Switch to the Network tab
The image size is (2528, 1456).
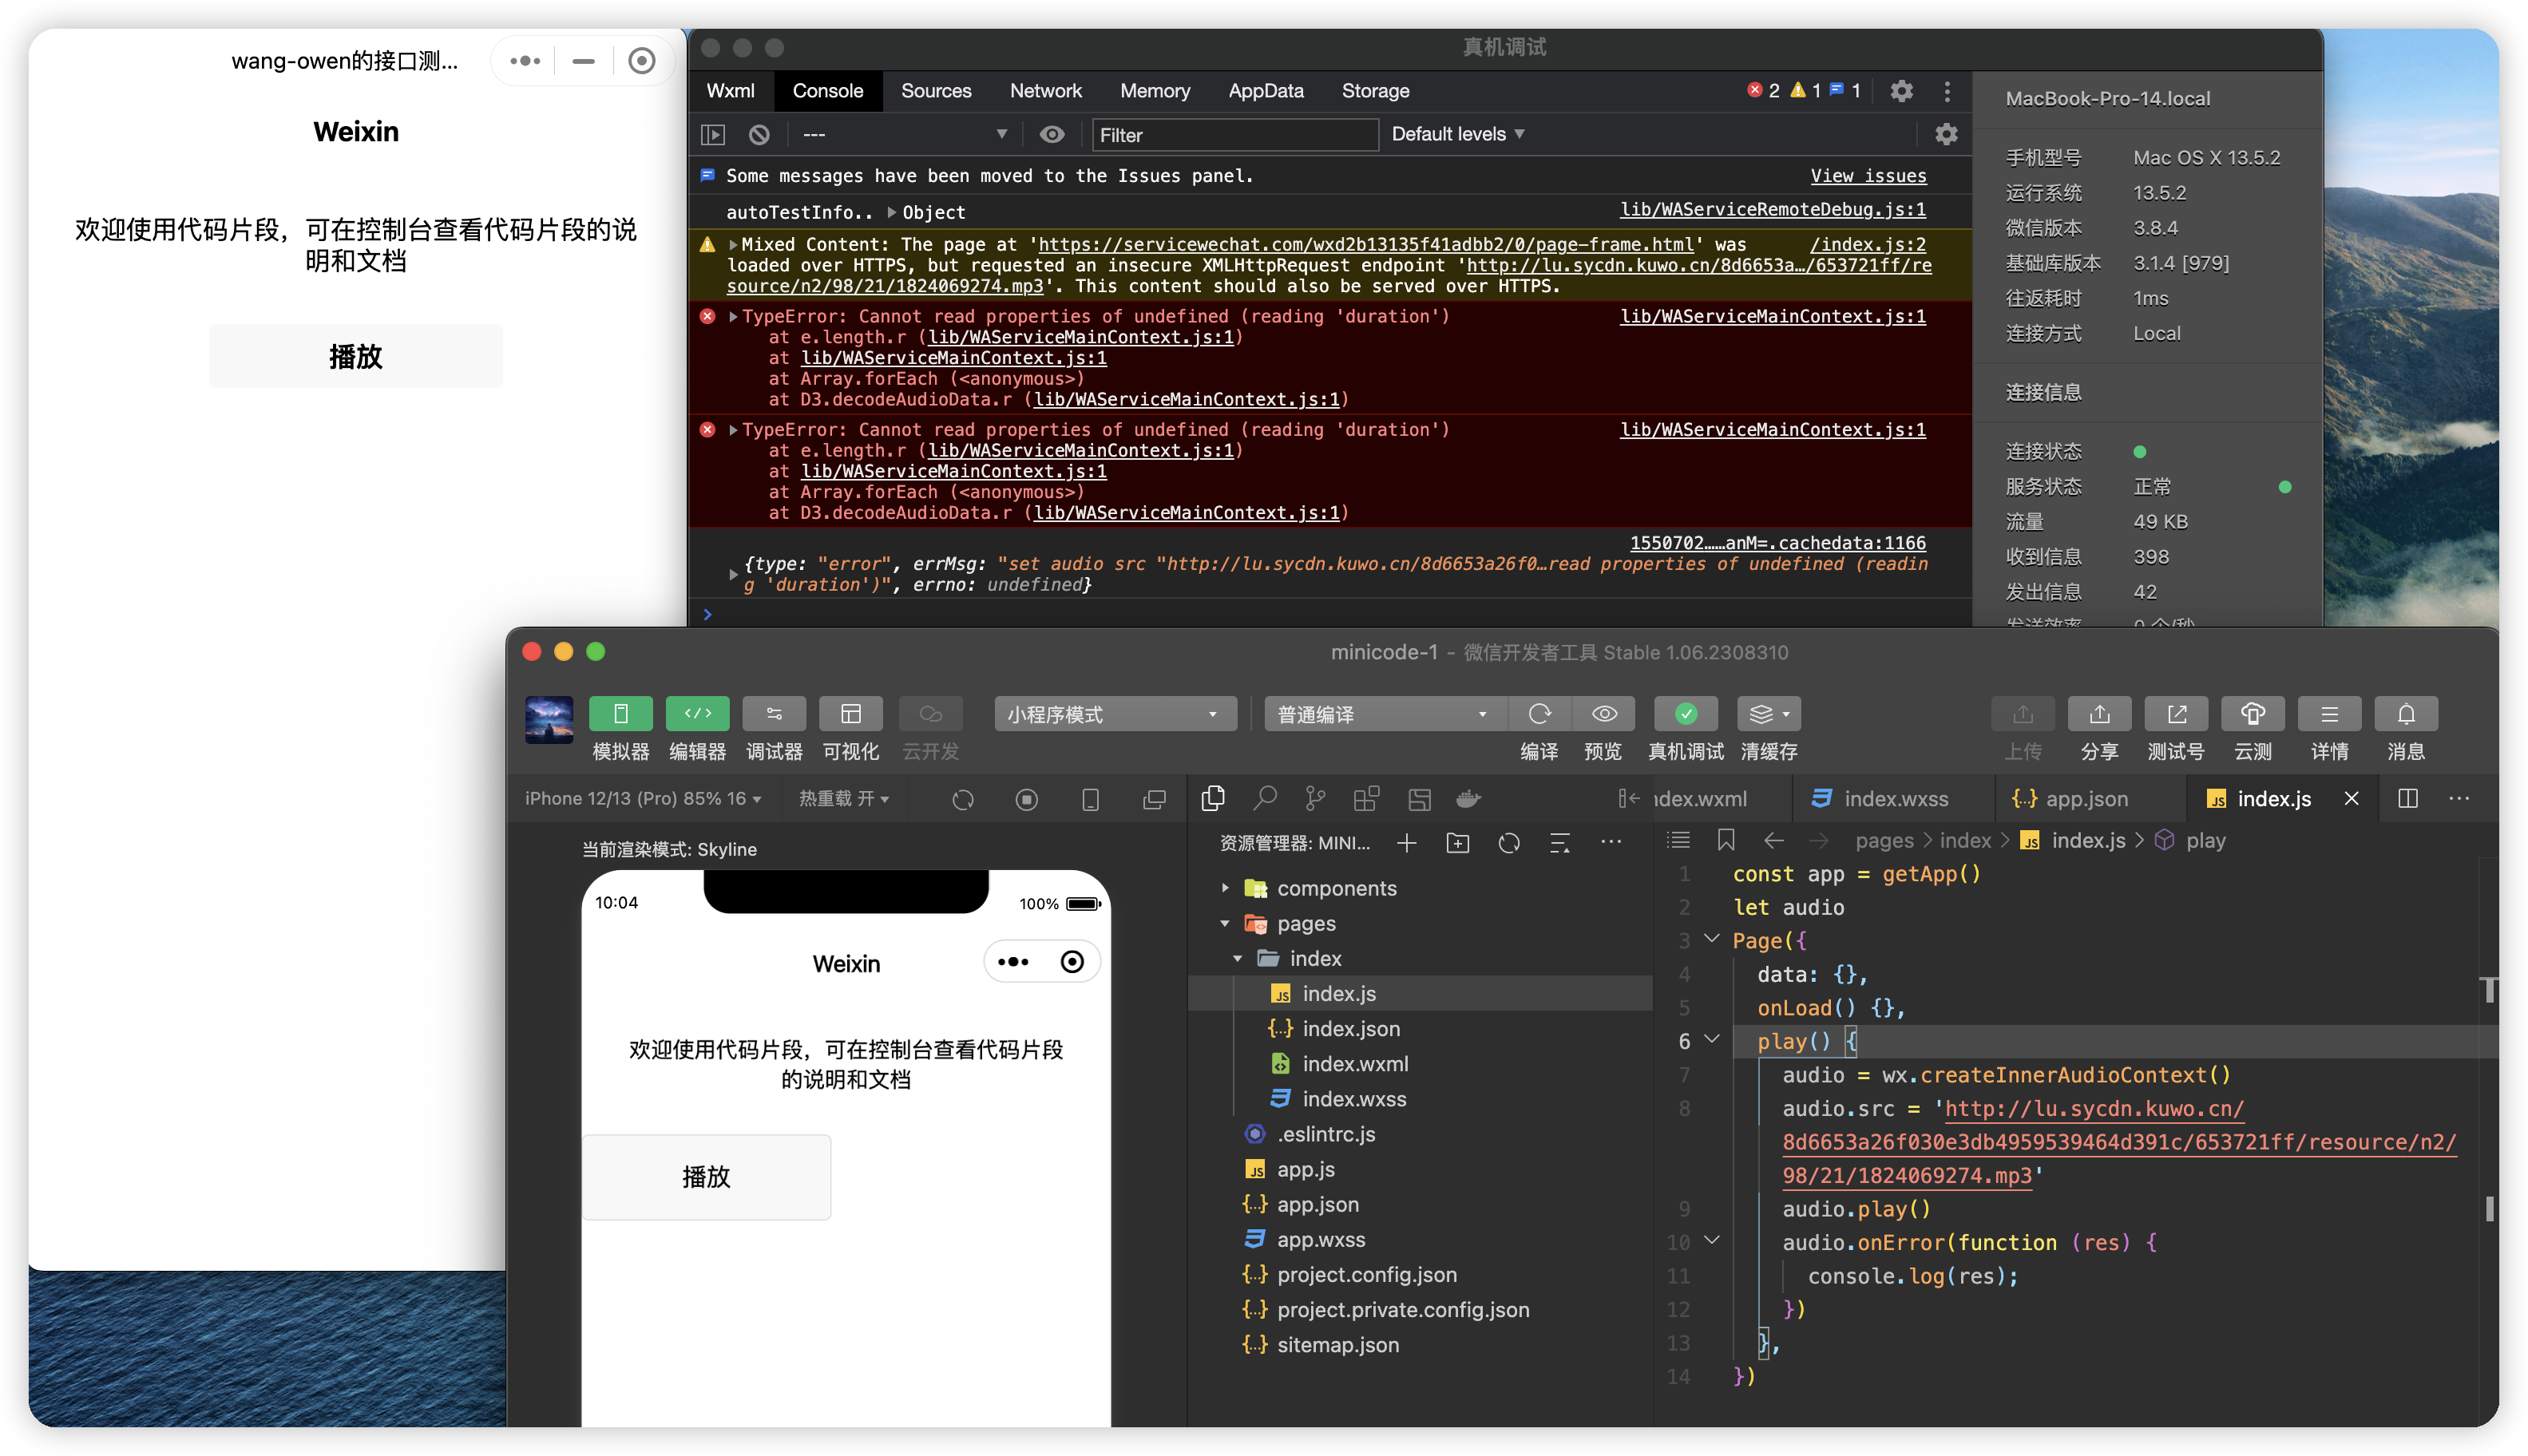click(x=1045, y=91)
